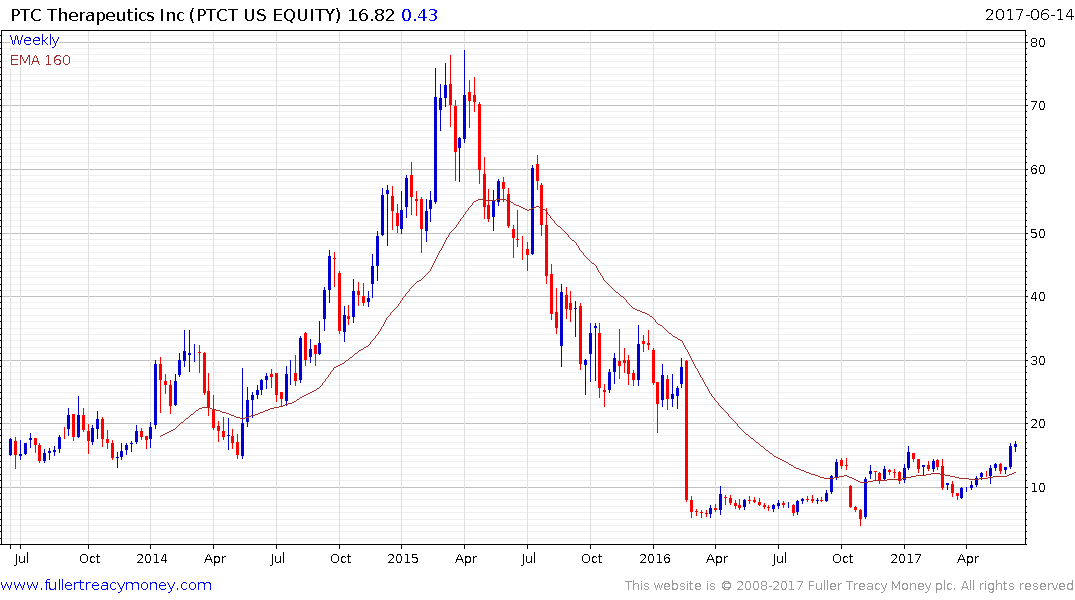Select the price change value 0.43
The height and width of the screenshot is (600, 1075).
420,14
